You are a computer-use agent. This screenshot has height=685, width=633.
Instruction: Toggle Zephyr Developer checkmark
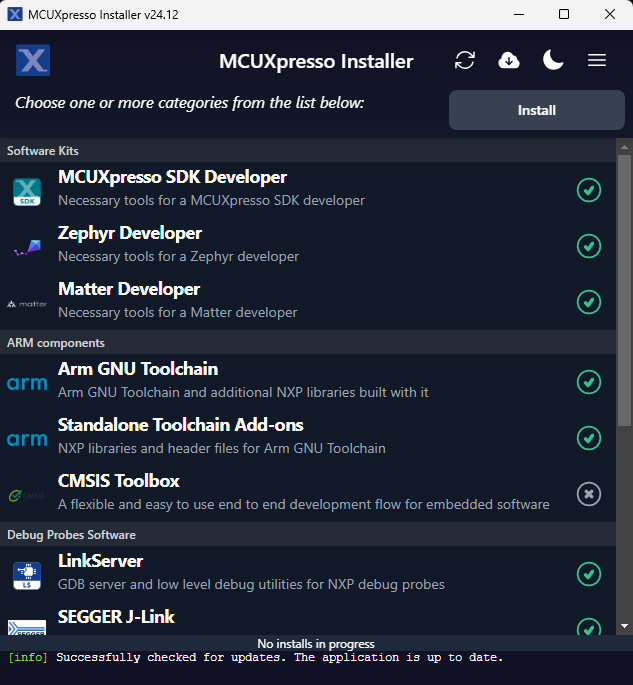coord(589,246)
